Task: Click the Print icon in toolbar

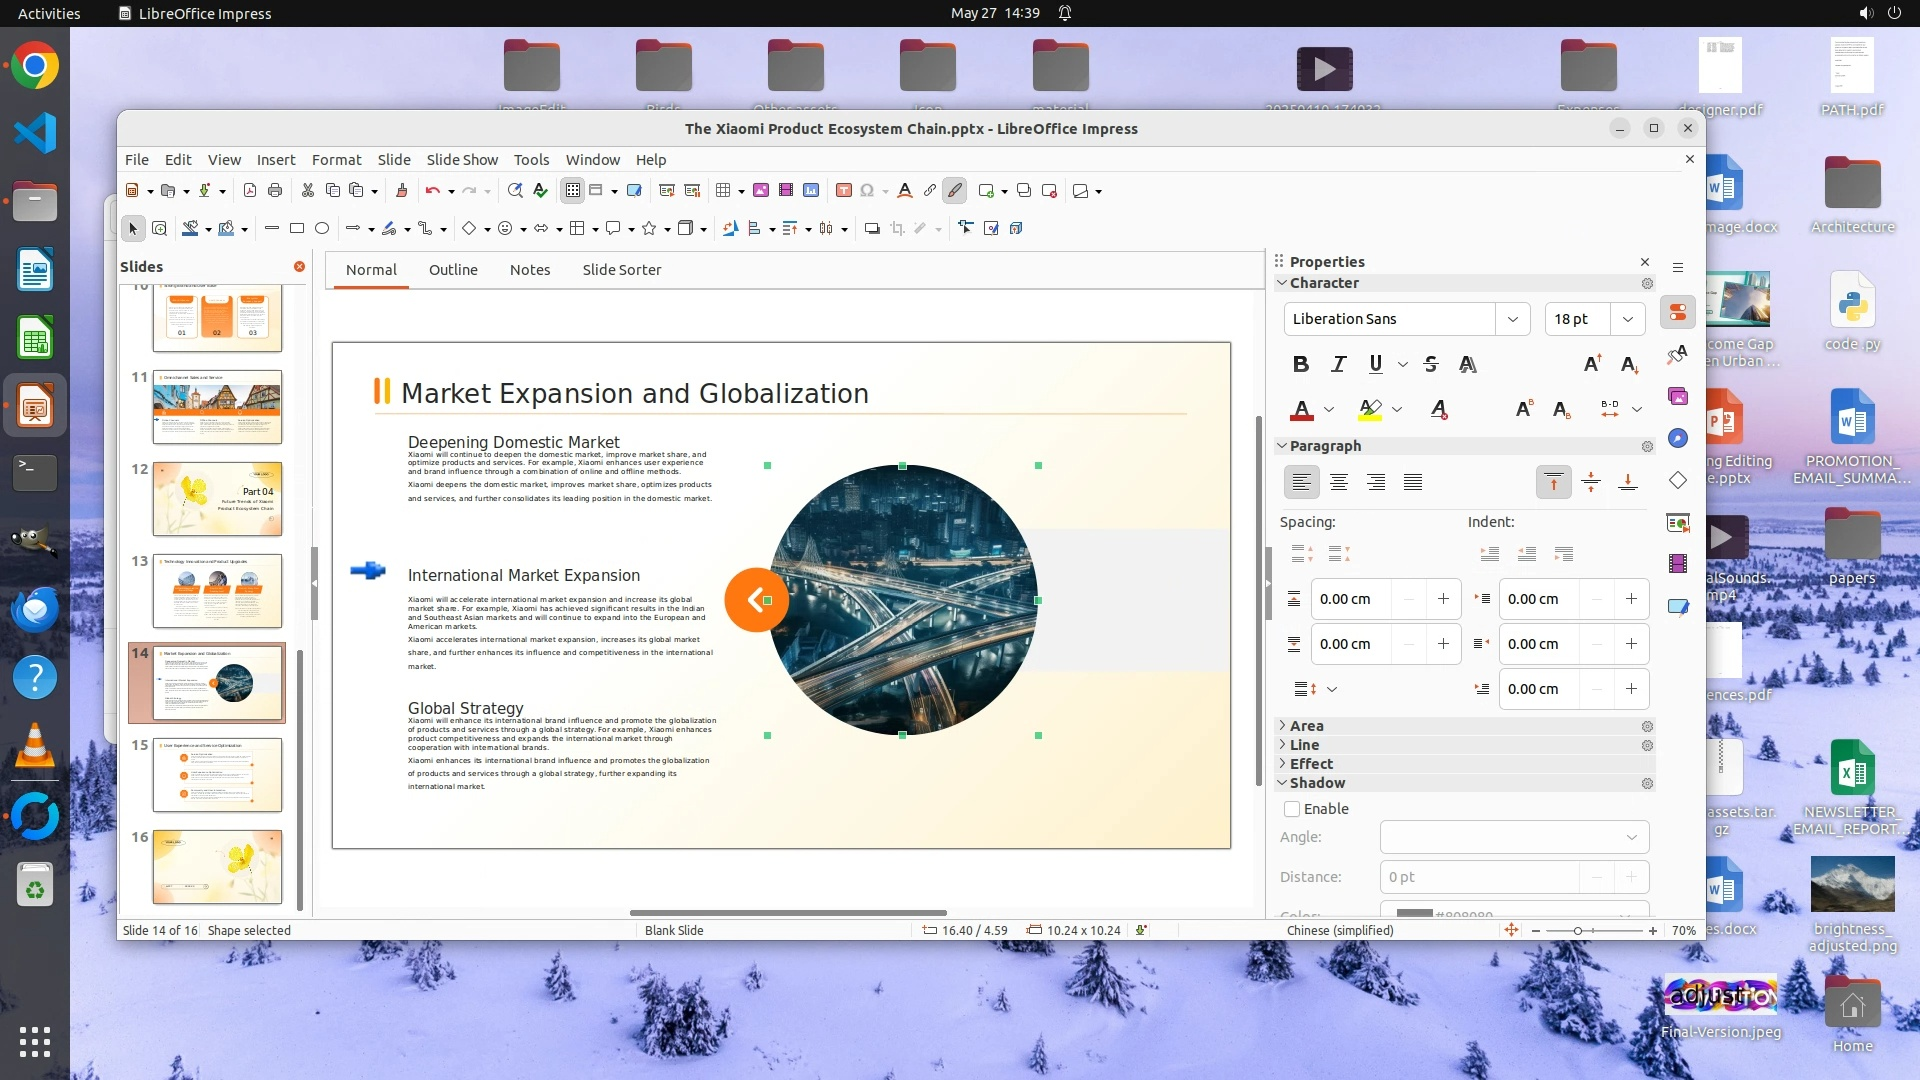Action: pos(275,191)
